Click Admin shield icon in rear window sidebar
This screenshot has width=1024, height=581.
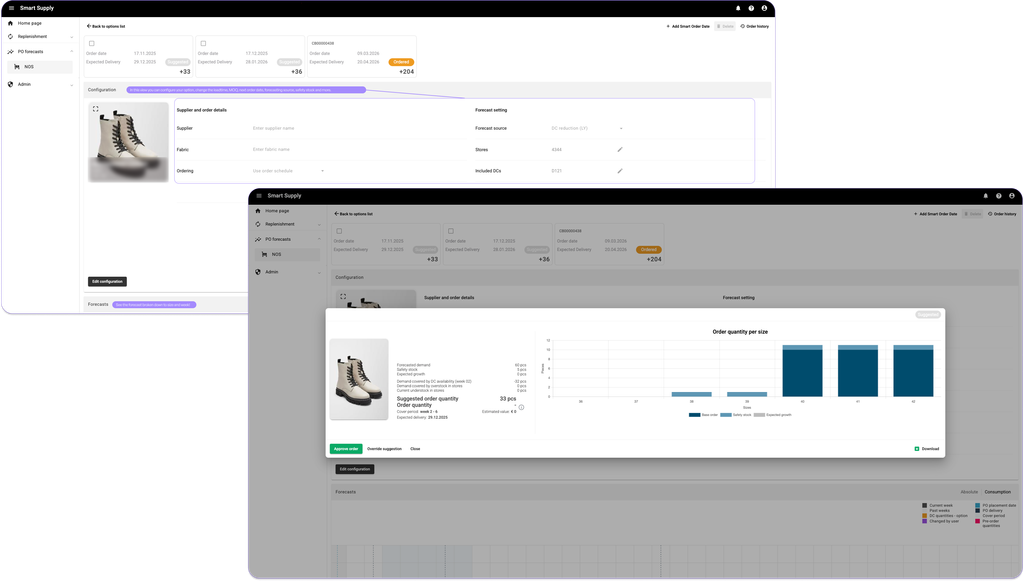pyautogui.click(x=10, y=84)
